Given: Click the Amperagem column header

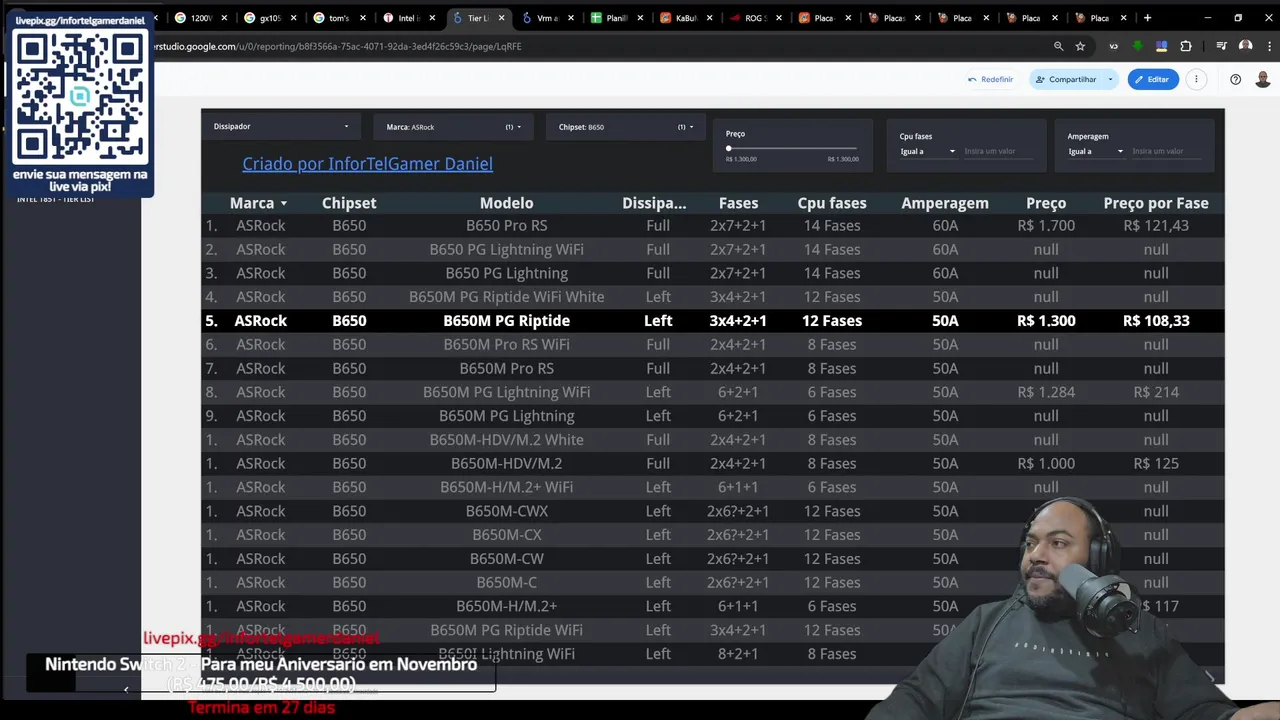Looking at the screenshot, I should point(945,203).
